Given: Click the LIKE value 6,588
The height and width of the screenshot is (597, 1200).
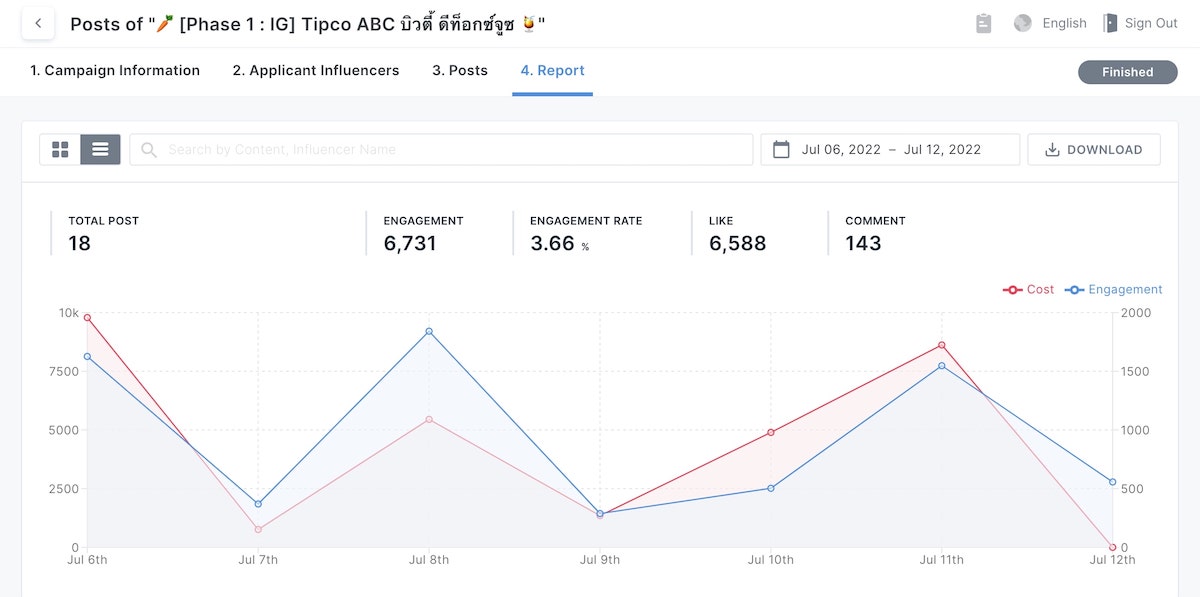Looking at the screenshot, I should point(738,243).
